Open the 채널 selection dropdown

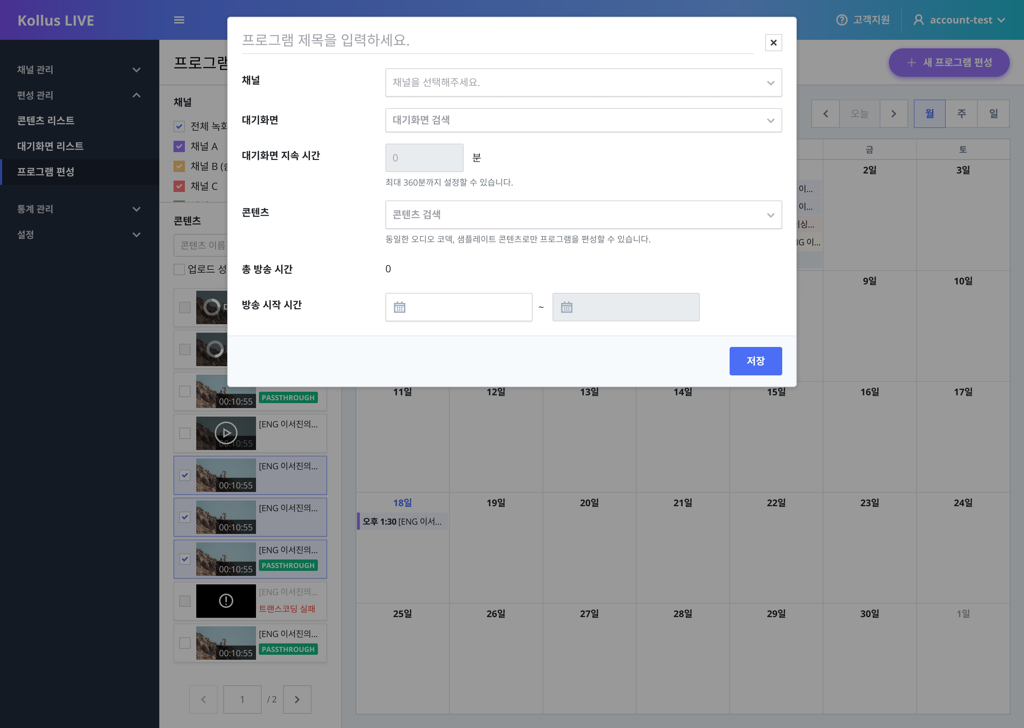[583, 83]
